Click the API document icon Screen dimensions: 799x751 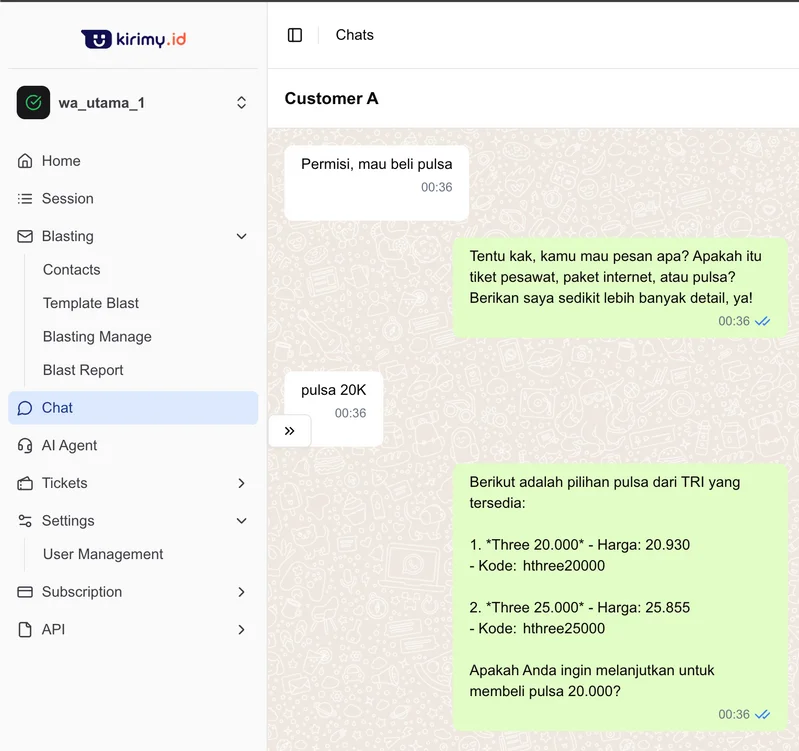click(25, 630)
